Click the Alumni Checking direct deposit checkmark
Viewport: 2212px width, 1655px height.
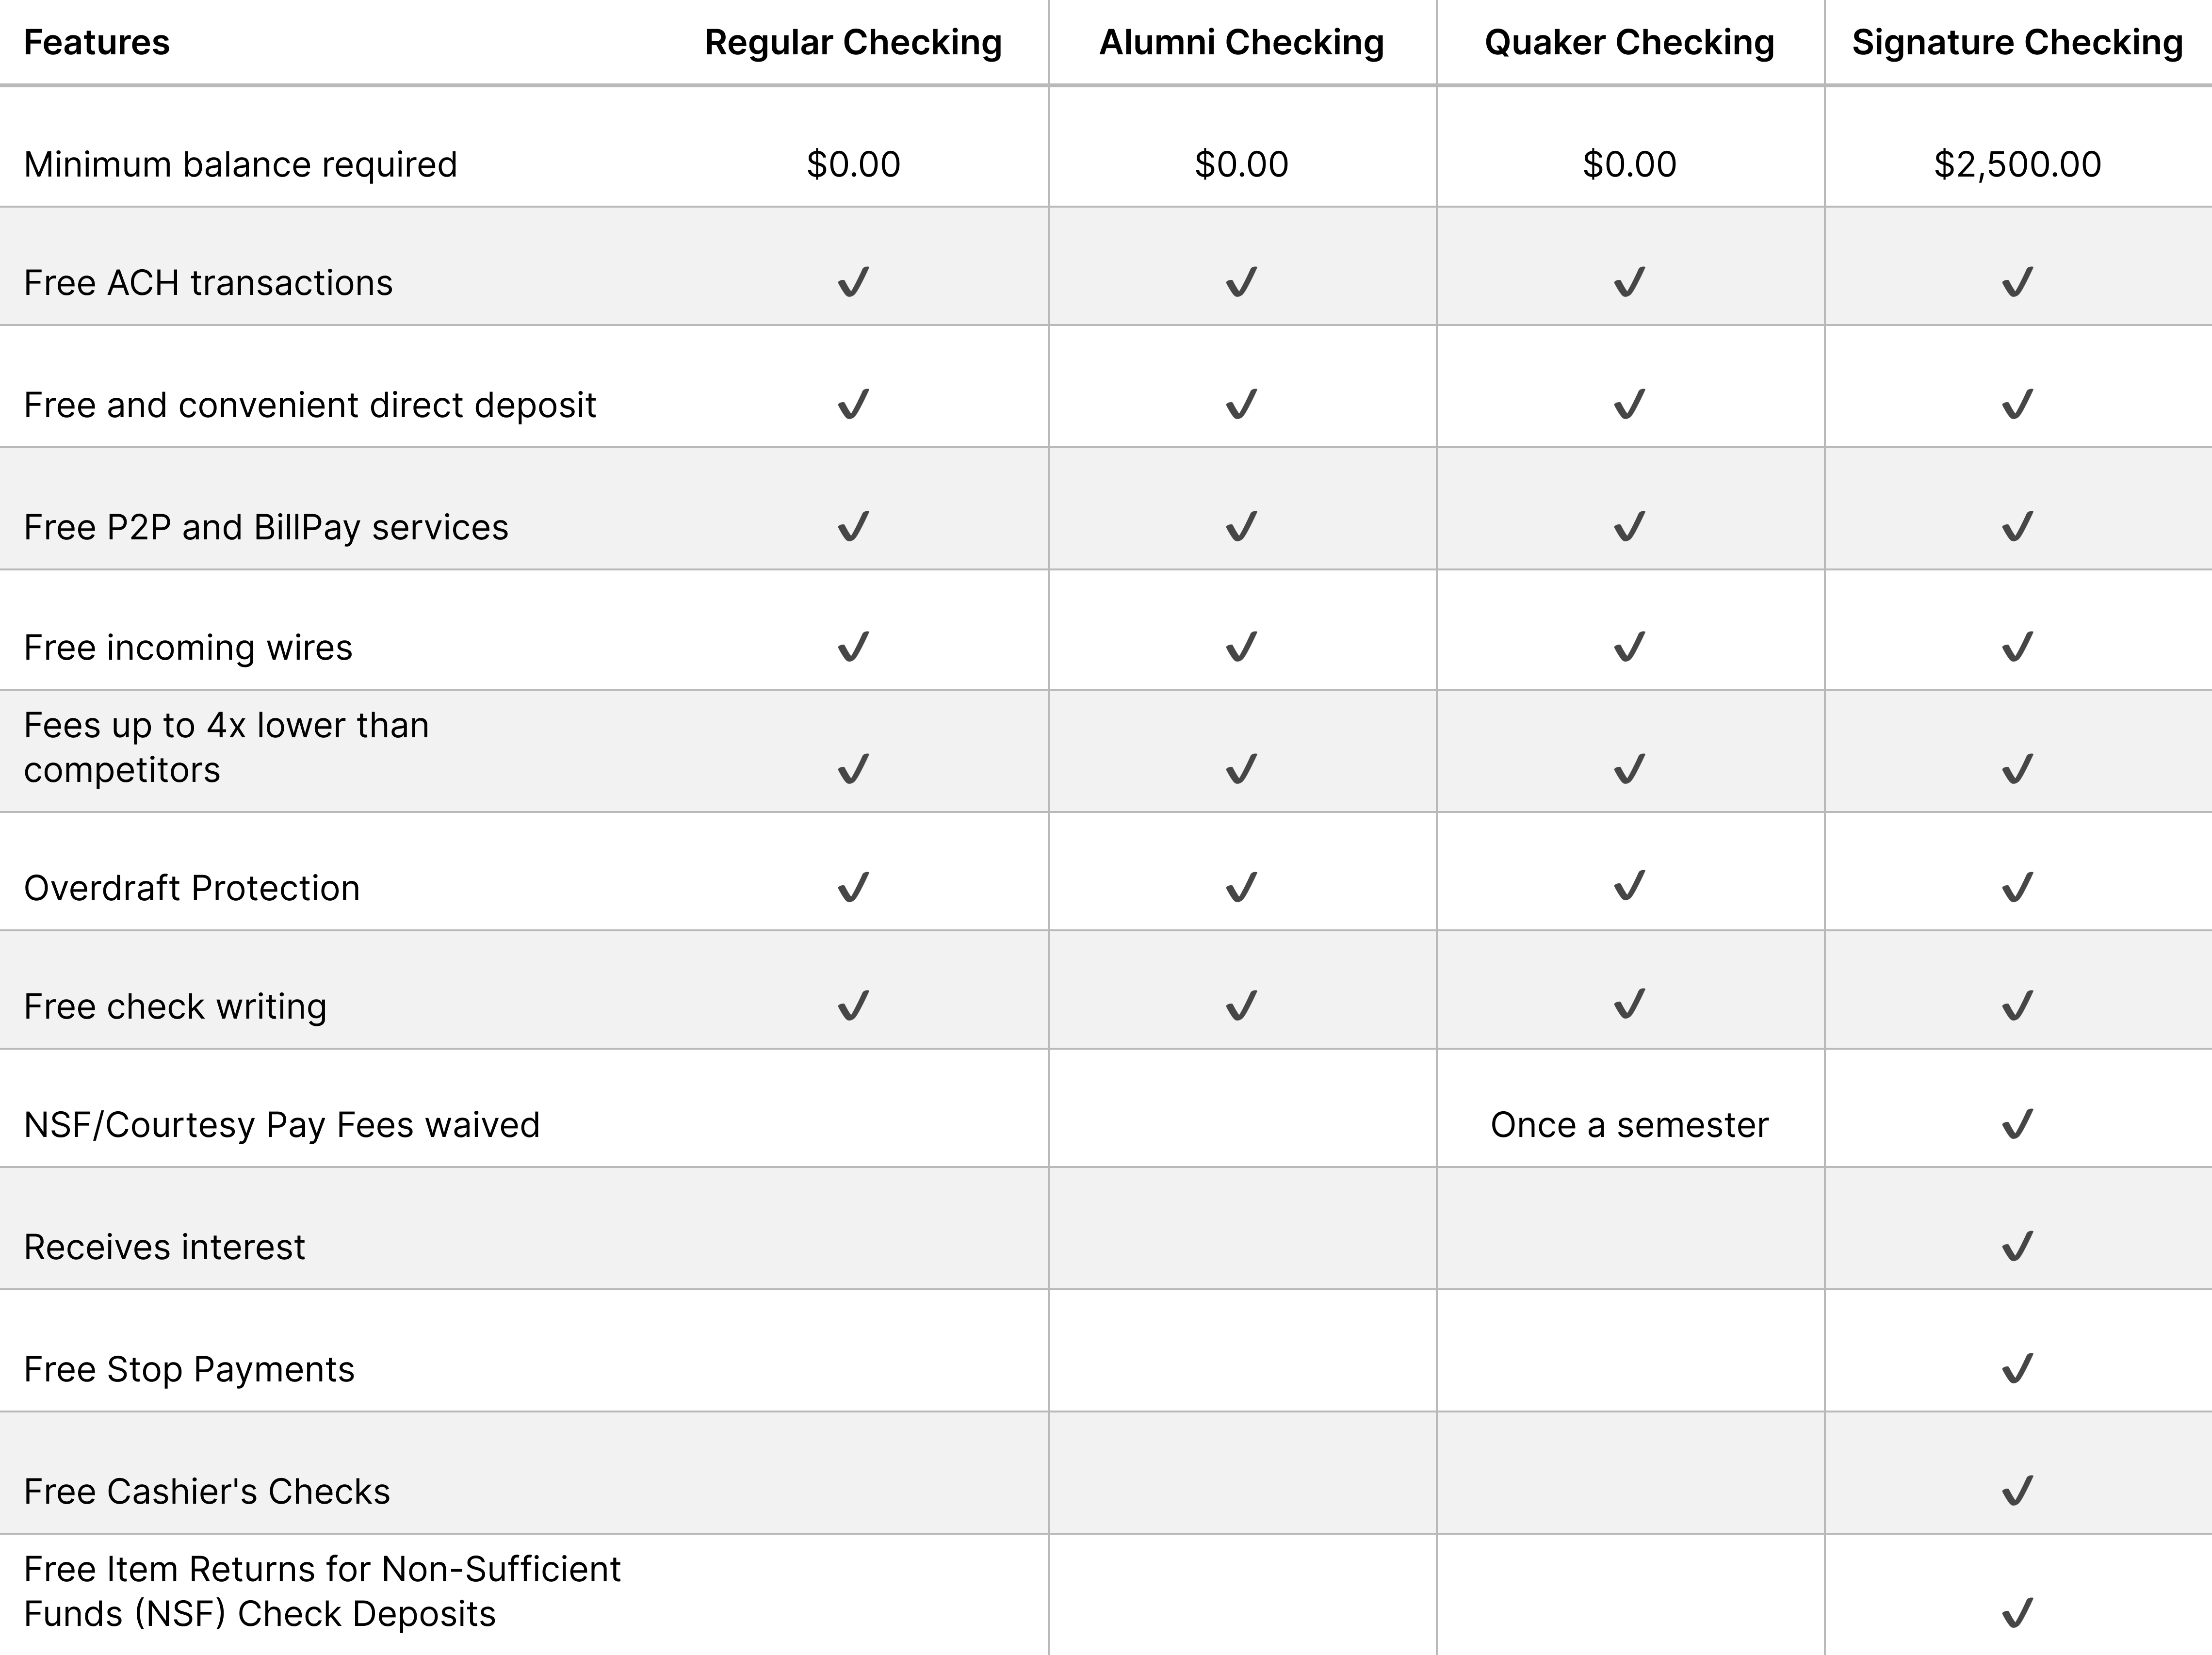pyautogui.click(x=1241, y=404)
